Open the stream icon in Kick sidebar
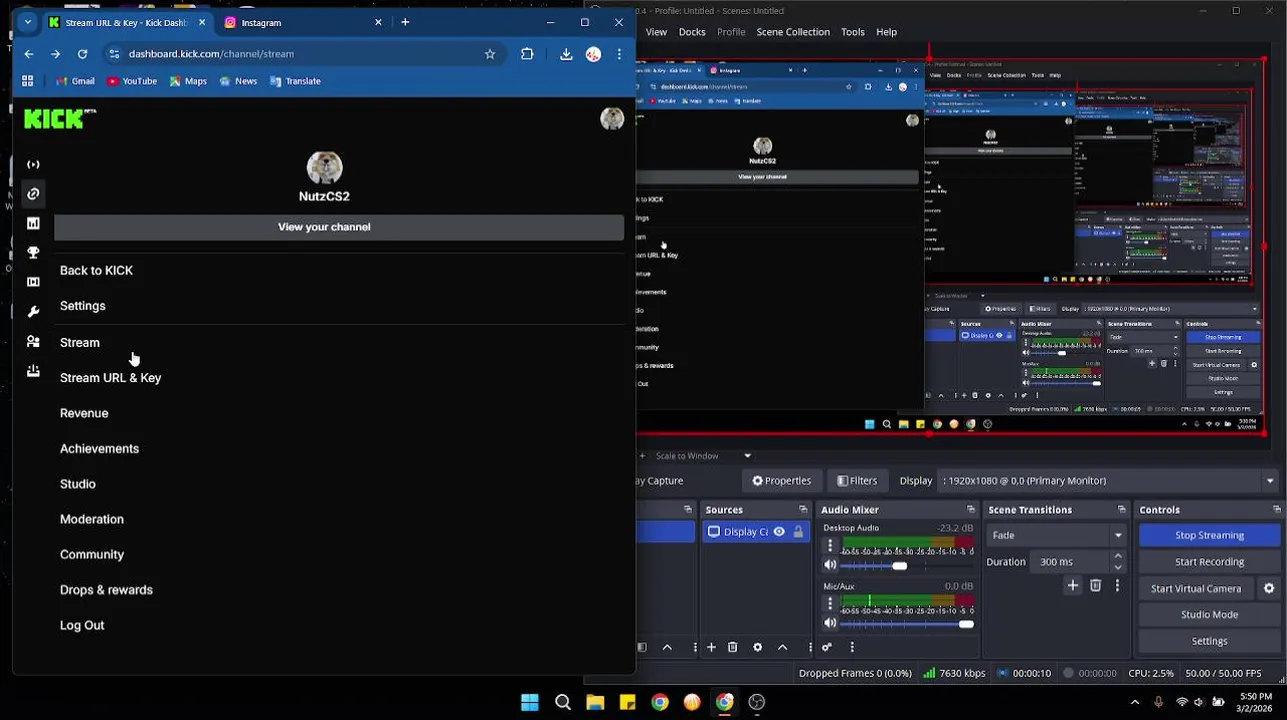The width and height of the screenshot is (1287, 720). (x=33, y=164)
